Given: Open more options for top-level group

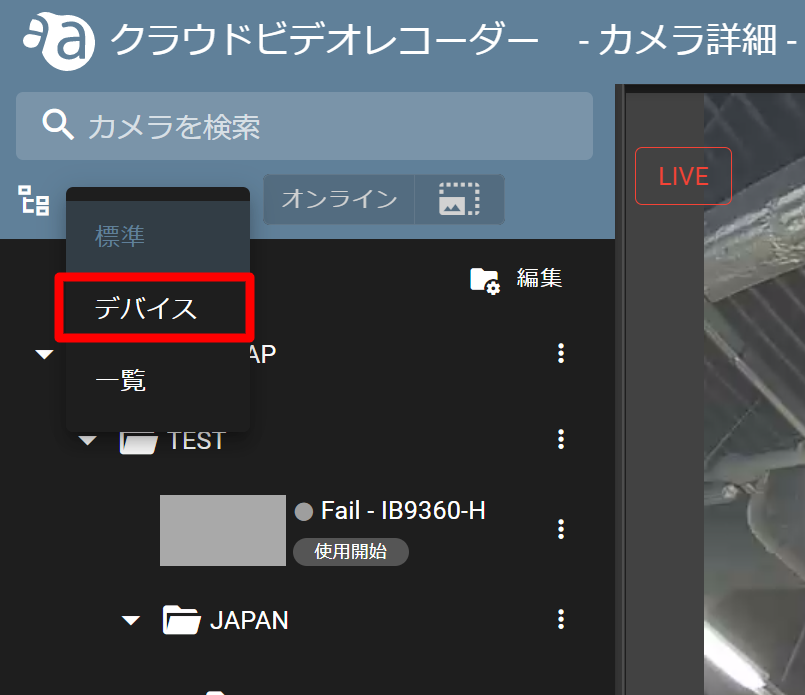Looking at the screenshot, I should coord(561,353).
